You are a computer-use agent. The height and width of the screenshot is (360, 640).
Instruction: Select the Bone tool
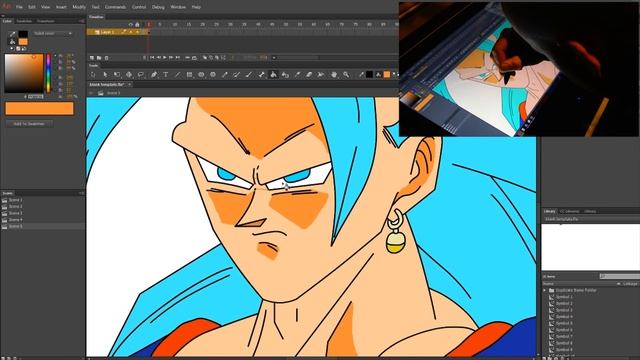tap(262, 75)
